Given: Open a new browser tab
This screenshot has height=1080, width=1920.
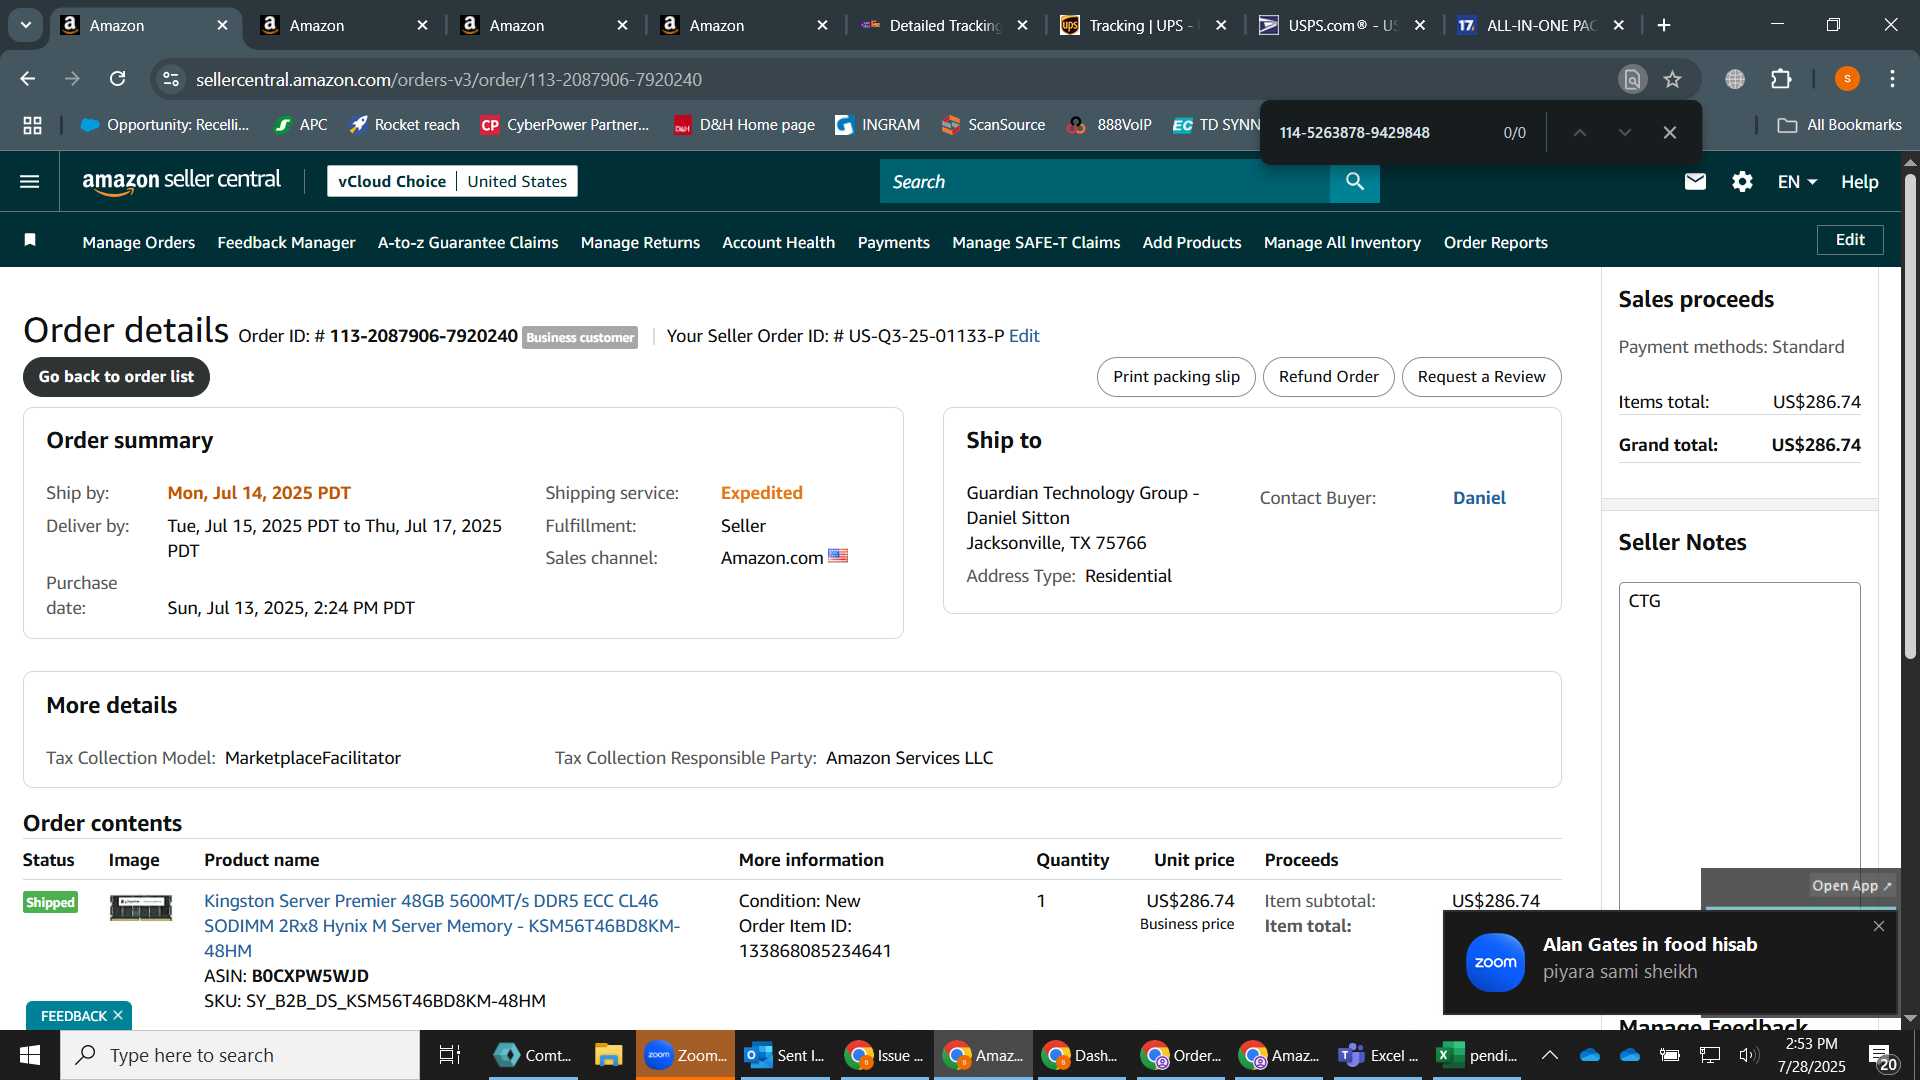Looking at the screenshot, I should coord(1664,25).
